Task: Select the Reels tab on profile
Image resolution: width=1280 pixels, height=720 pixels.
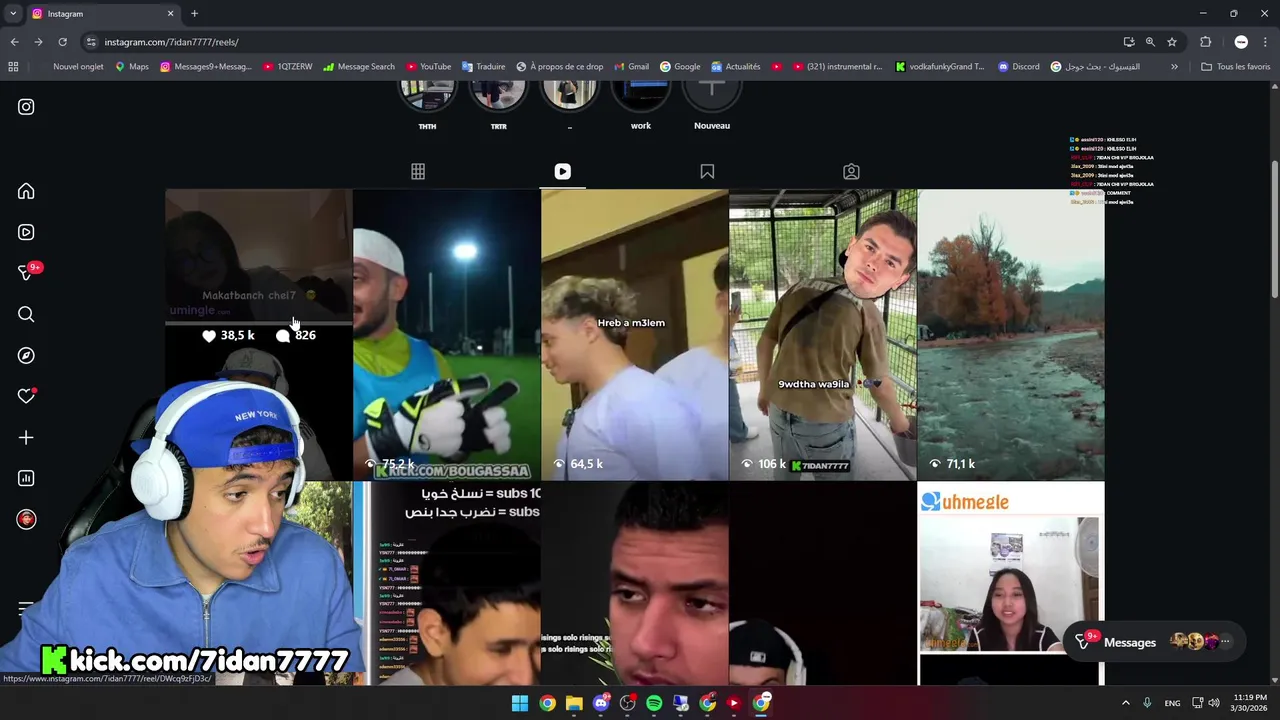Action: (562, 171)
